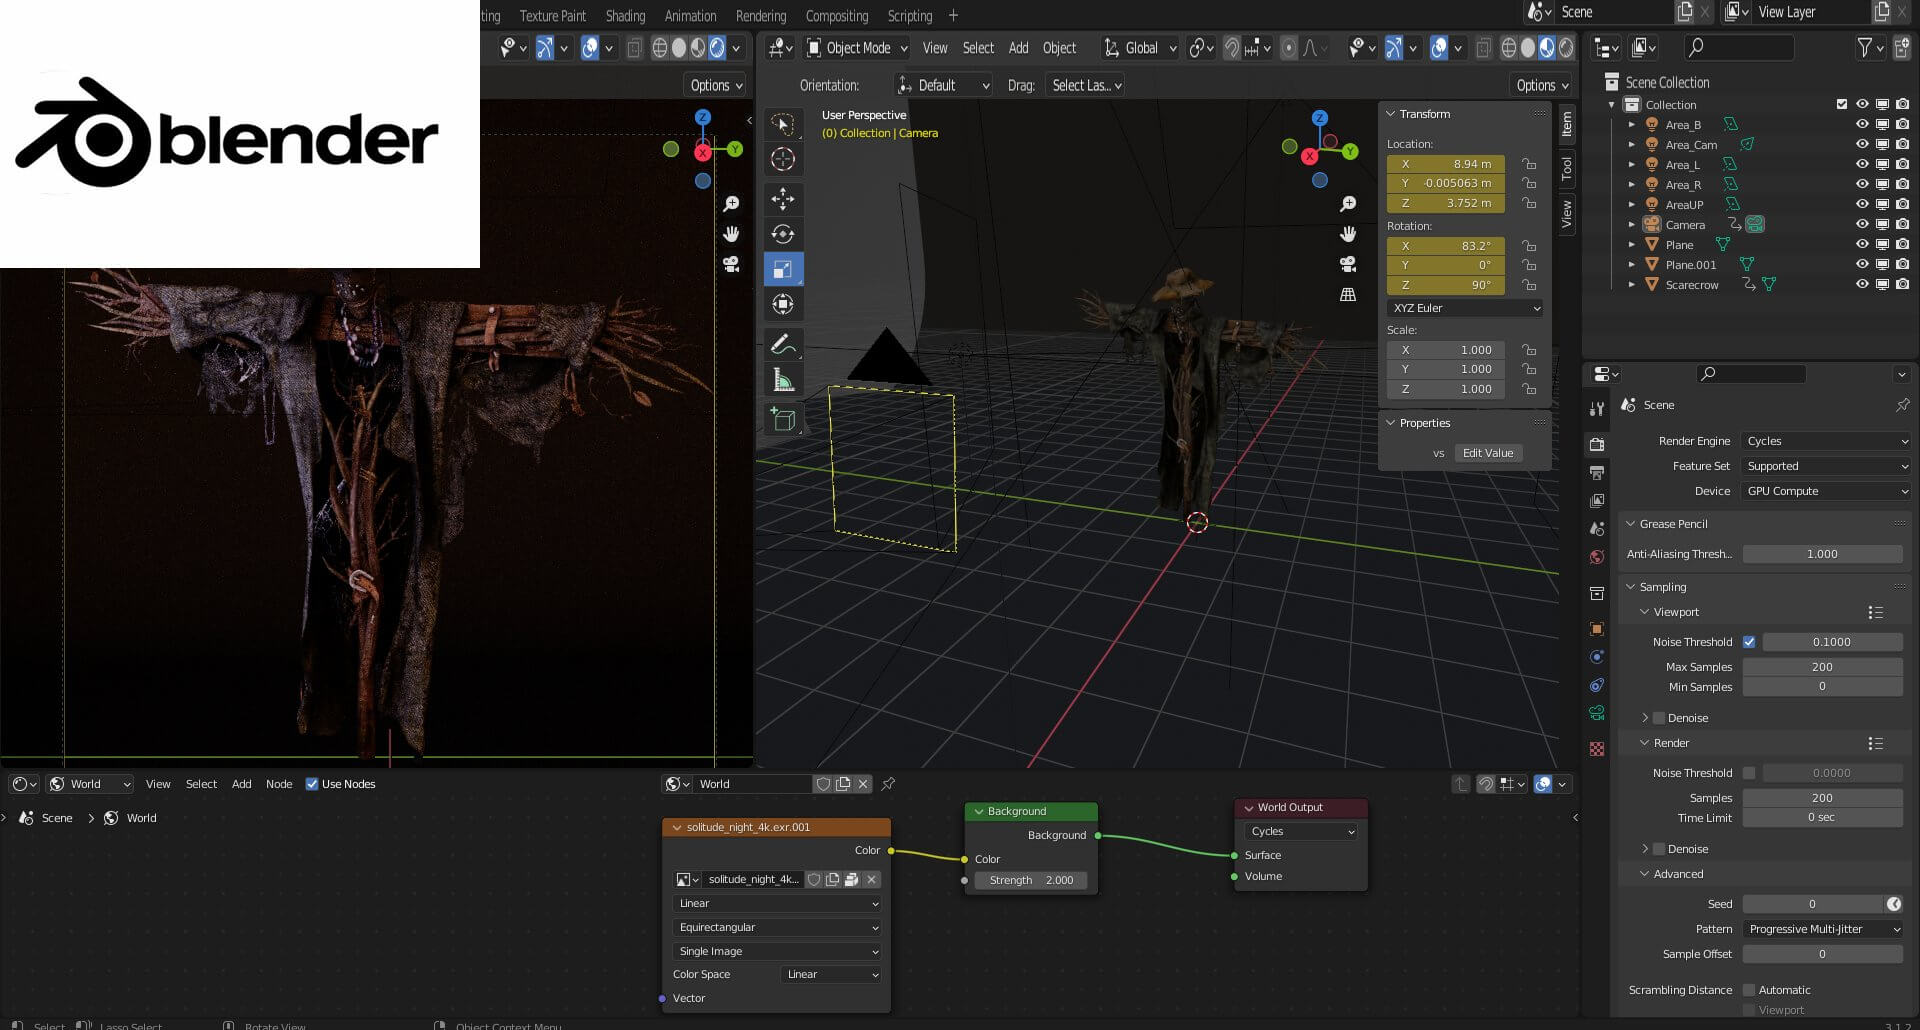1920x1030 pixels.
Task: Open Feature Set dropdown showing Supported
Action: click(1826, 466)
